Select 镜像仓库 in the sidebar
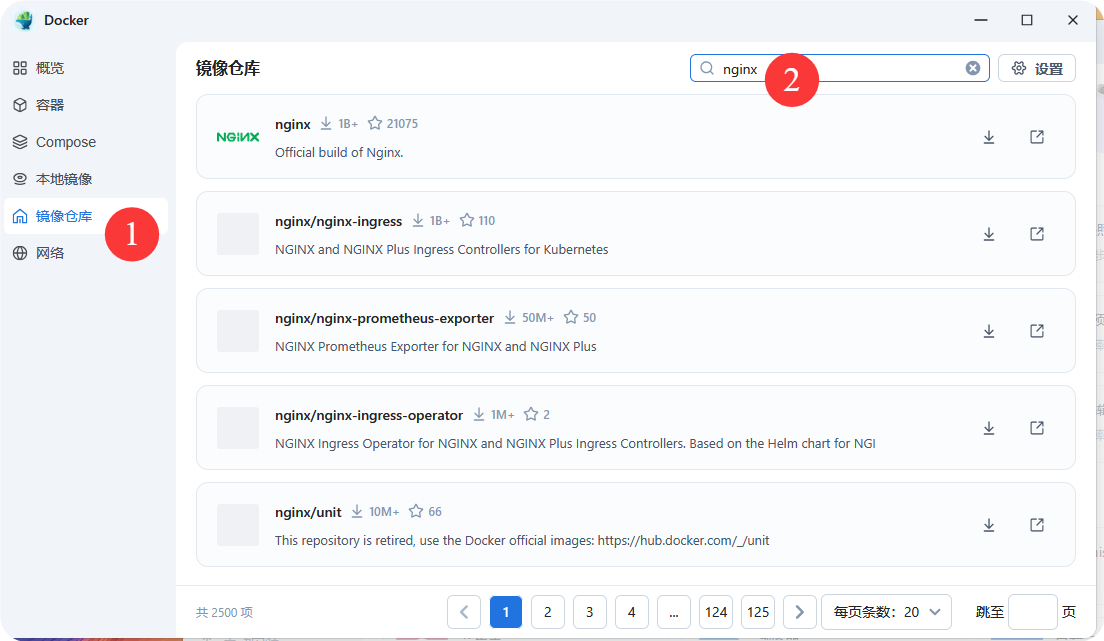The width and height of the screenshot is (1104, 641). pyautogui.click(x=86, y=216)
